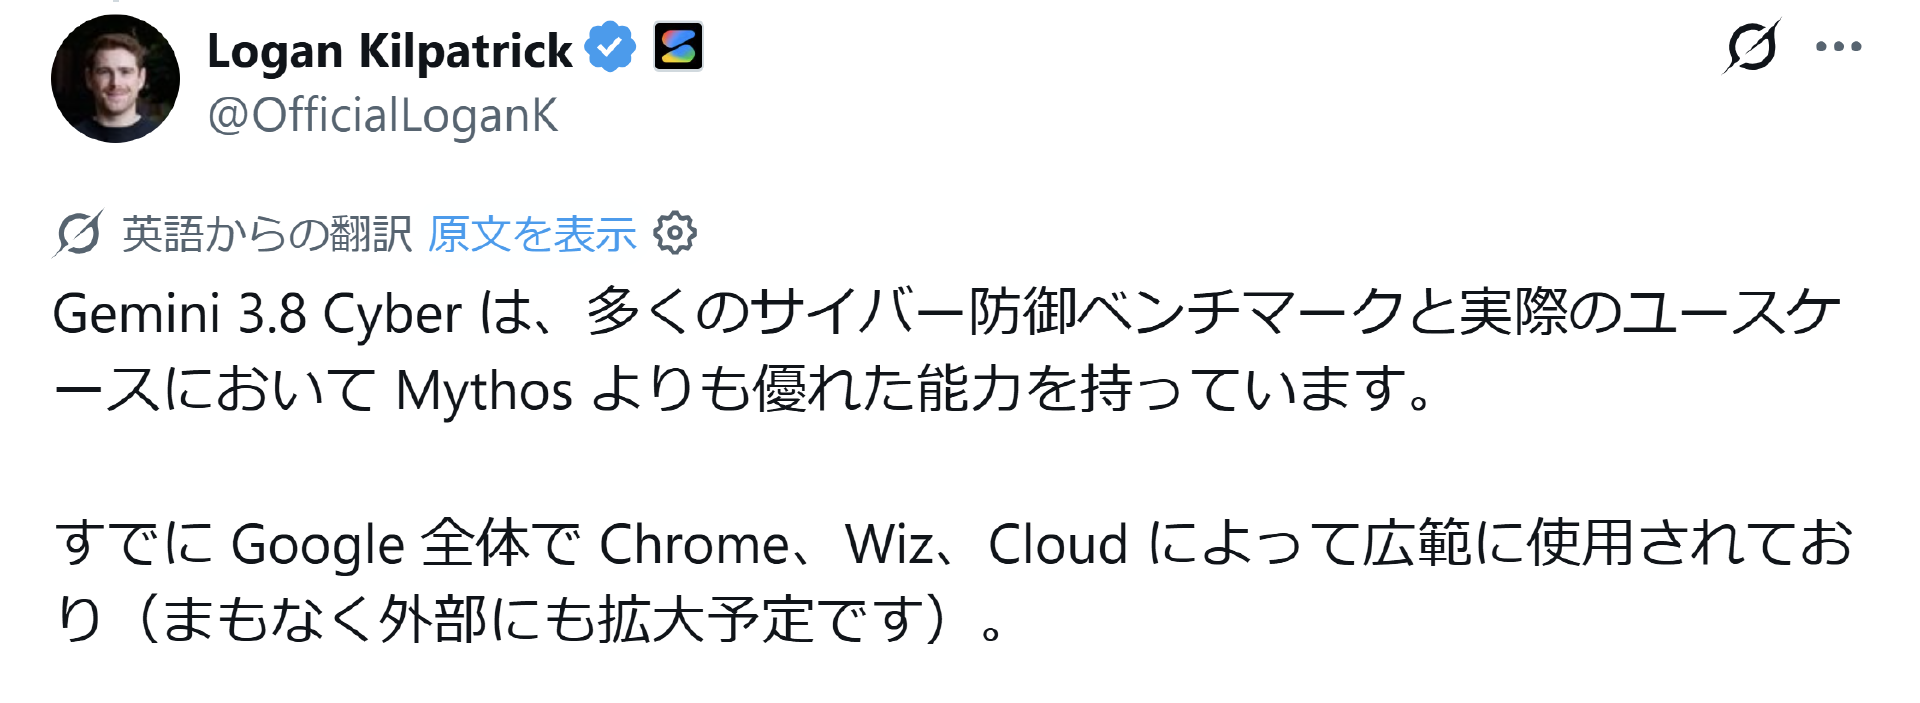Click the blue verified checkmark badge
The height and width of the screenshot is (703, 1920).
[x=610, y=48]
